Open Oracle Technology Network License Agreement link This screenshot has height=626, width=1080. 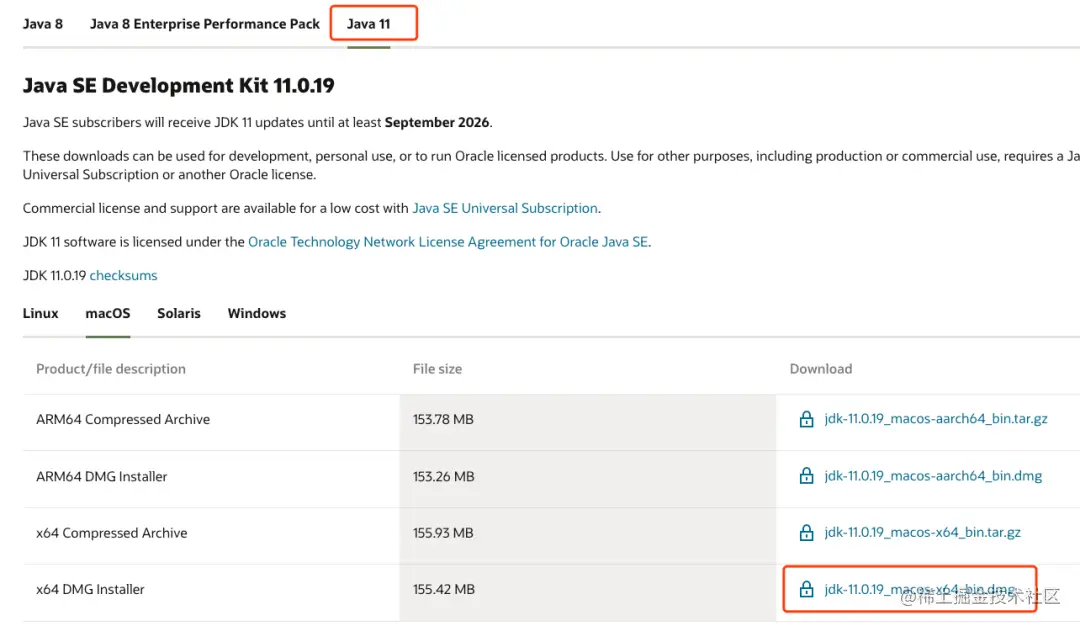pyautogui.click(x=448, y=242)
